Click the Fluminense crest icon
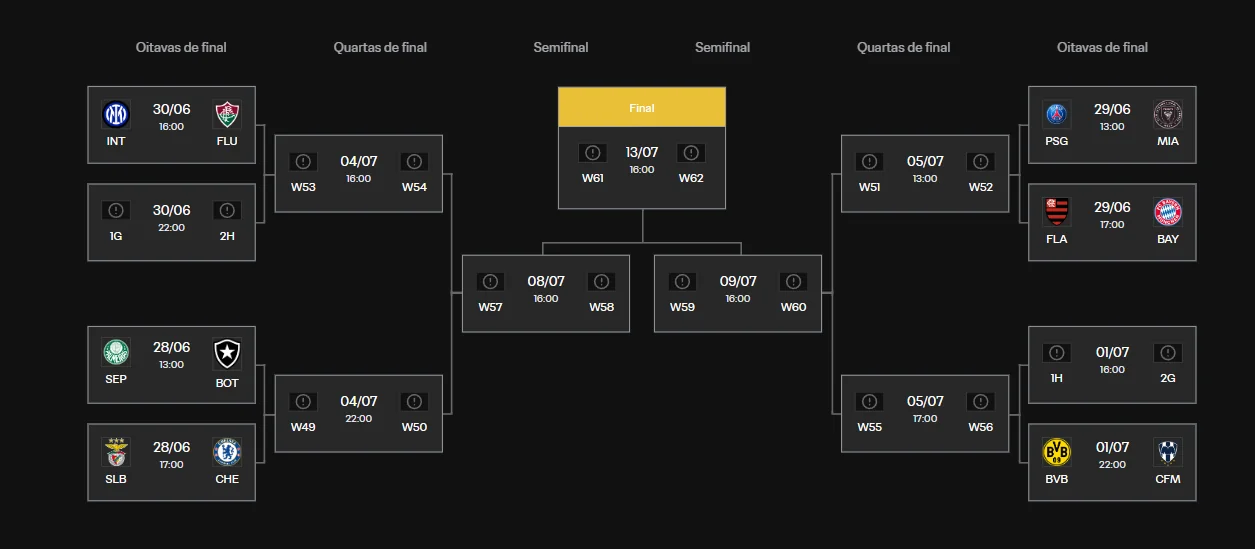Image resolution: width=1255 pixels, height=549 pixels. point(227,114)
